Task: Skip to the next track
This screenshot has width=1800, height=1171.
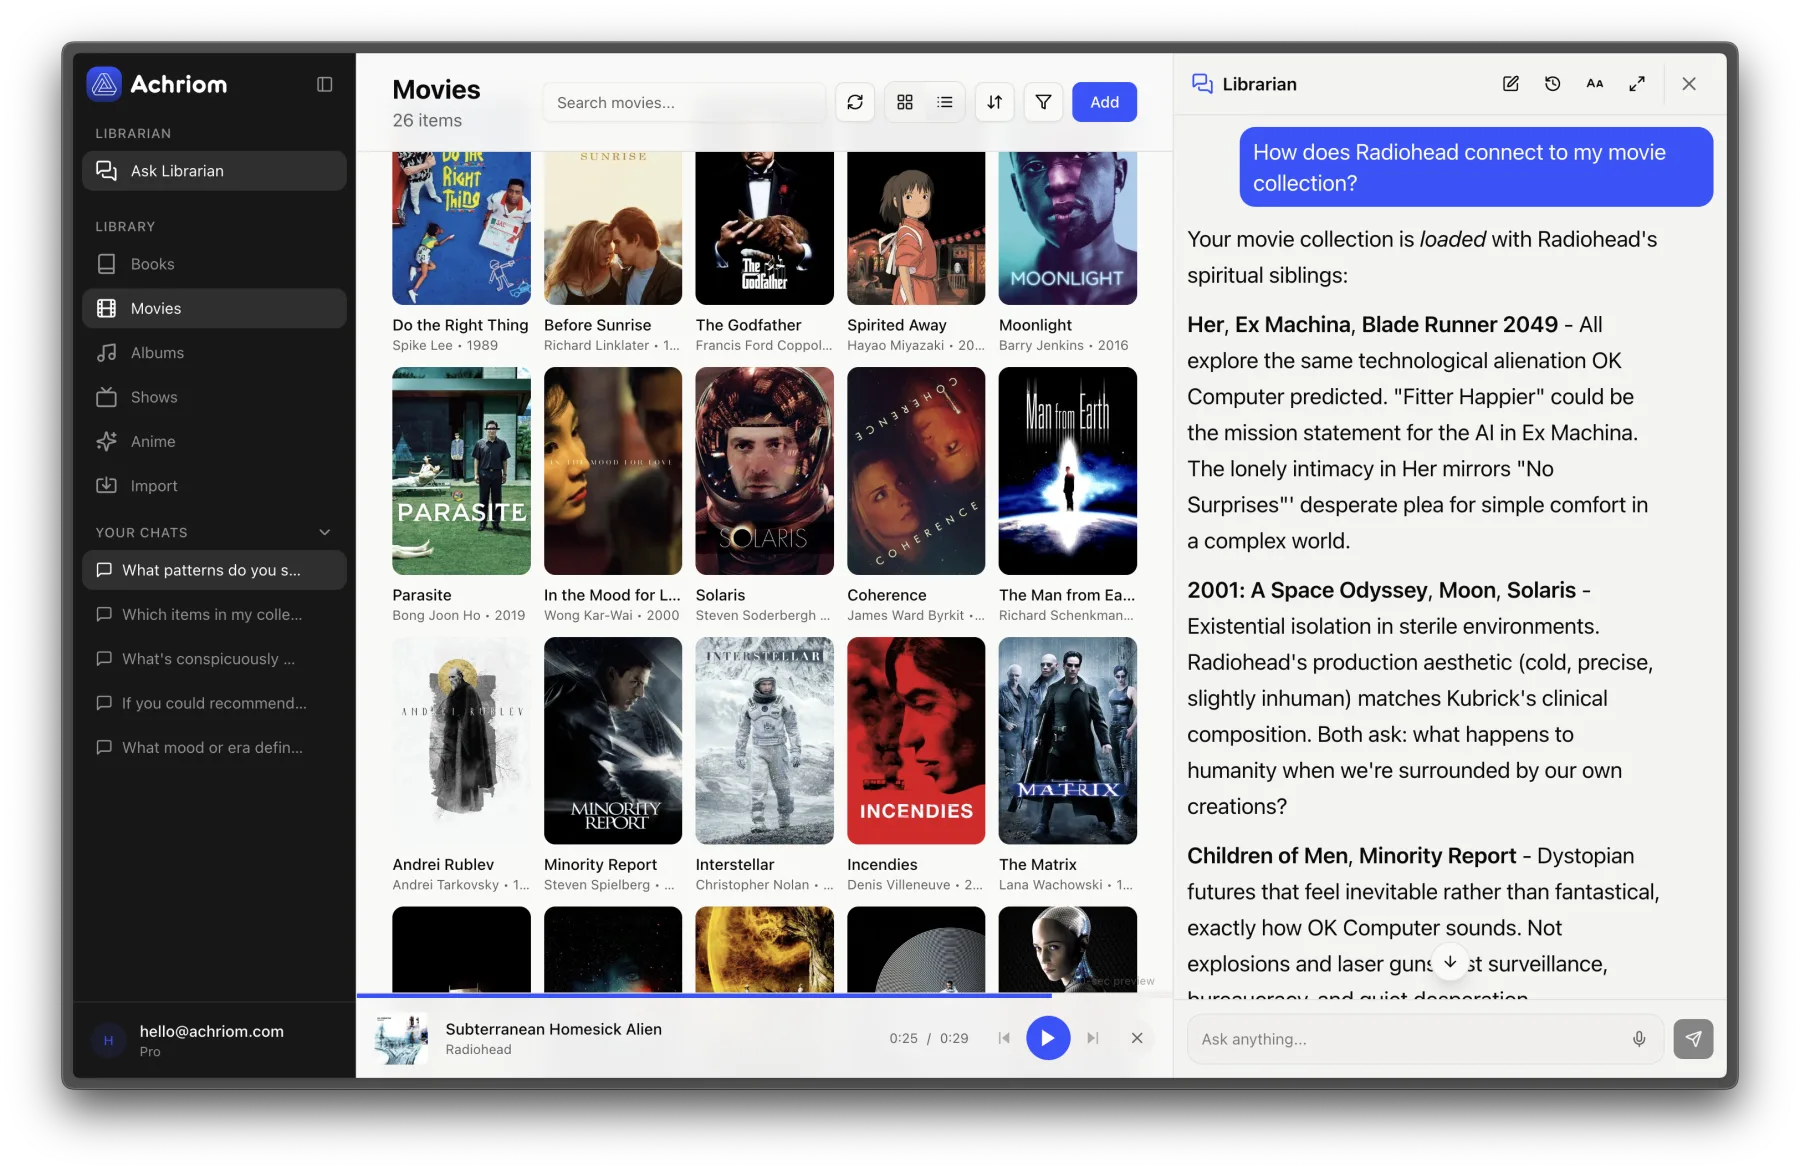Action: coord(1093,1038)
